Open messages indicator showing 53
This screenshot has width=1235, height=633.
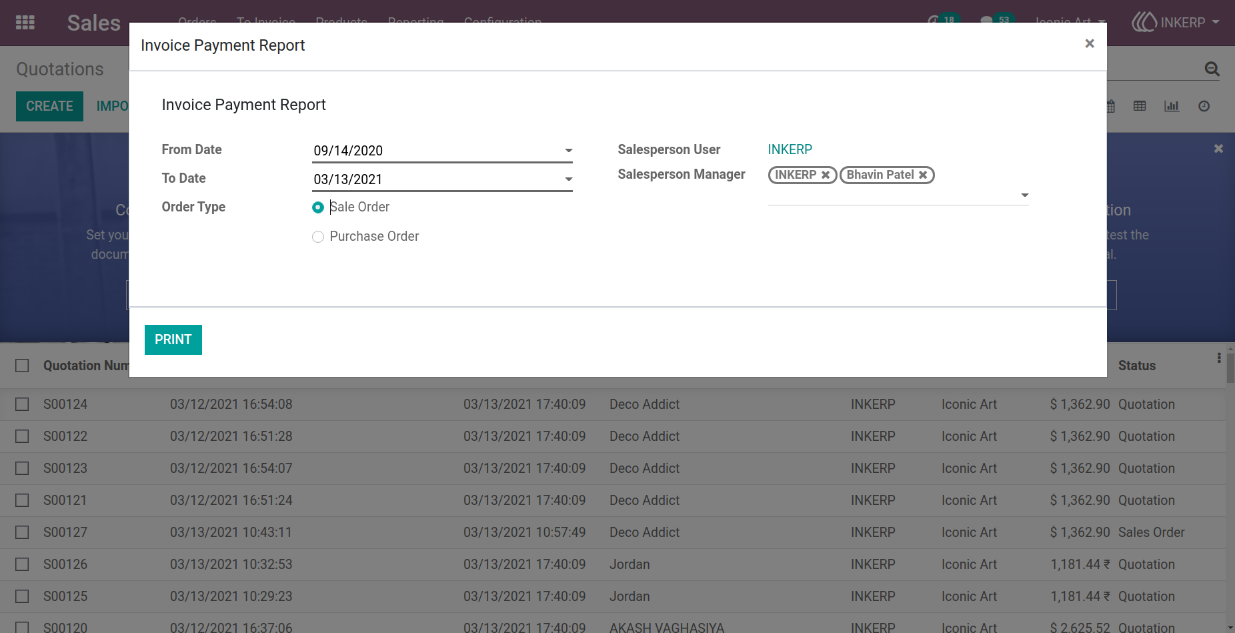(996, 21)
